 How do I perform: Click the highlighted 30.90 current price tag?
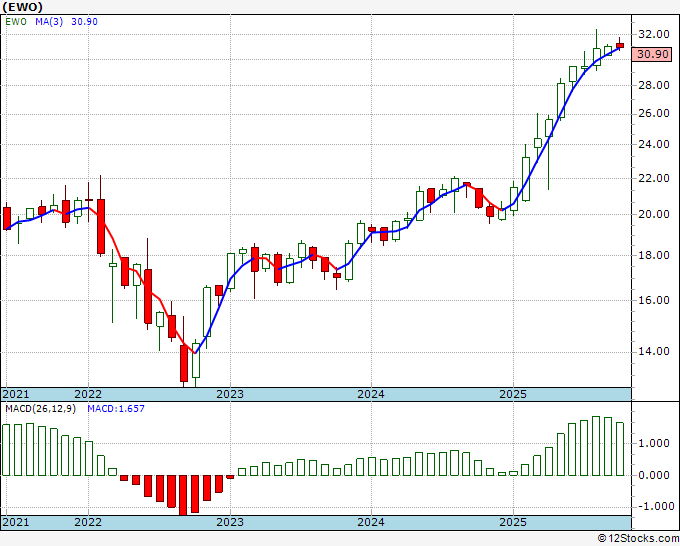coord(652,54)
